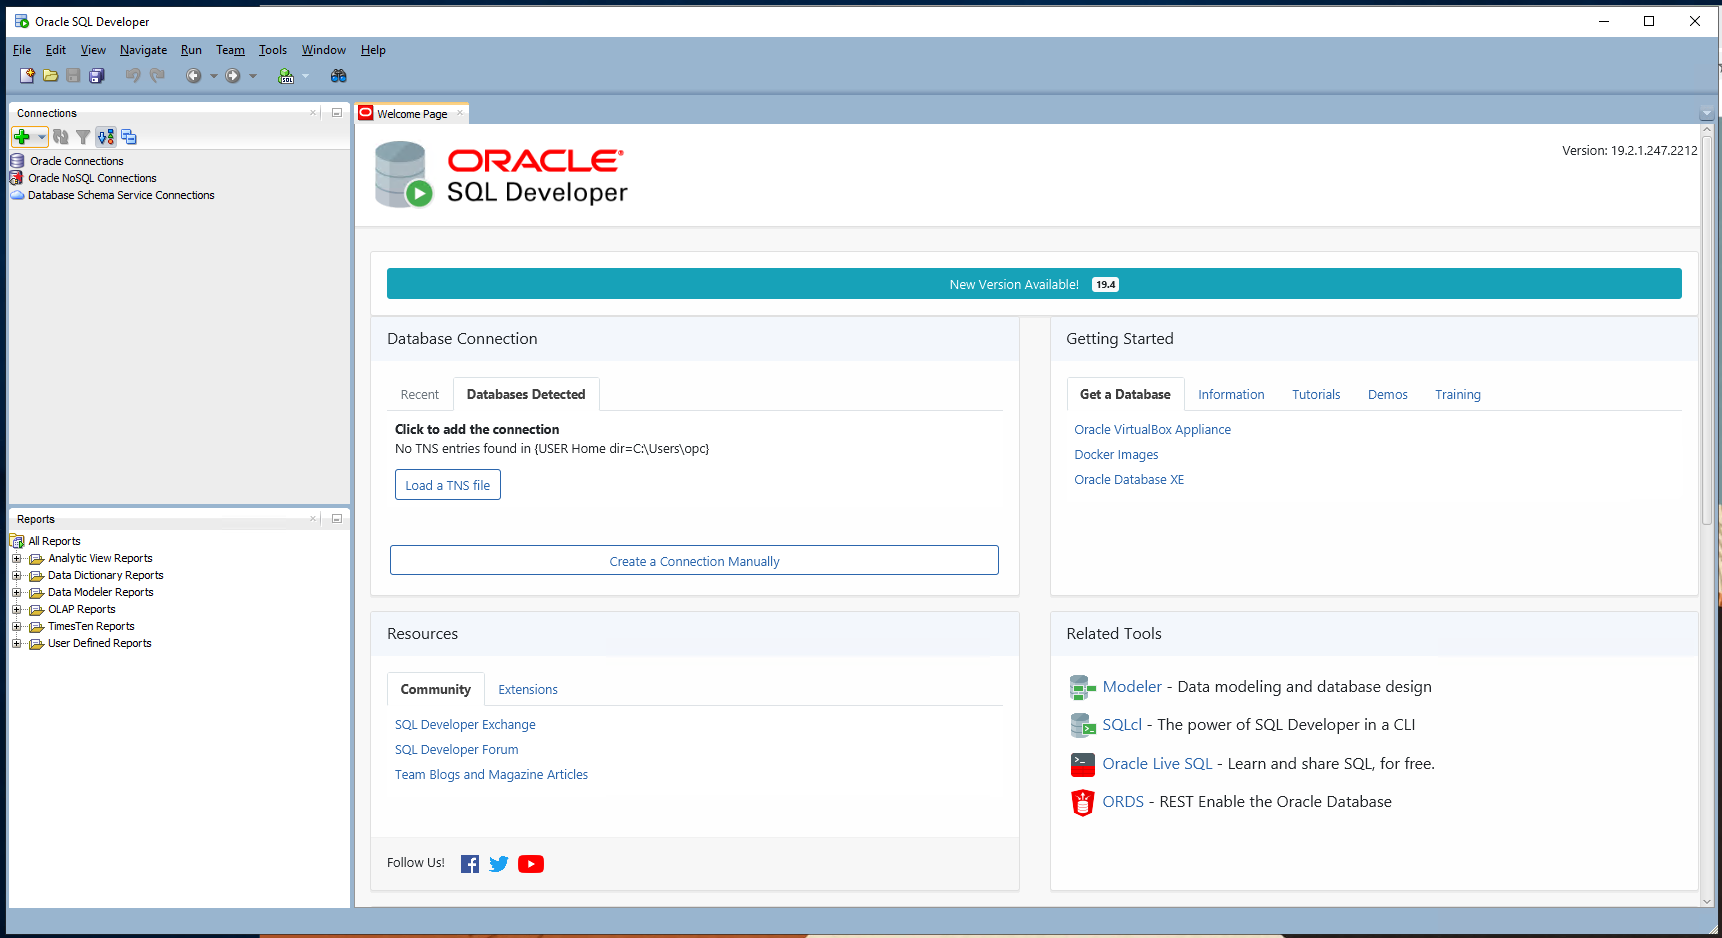Click the binoculars Find DB Object icon
The image size is (1722, 938).
pyautogui.click(x=339, y=76)
